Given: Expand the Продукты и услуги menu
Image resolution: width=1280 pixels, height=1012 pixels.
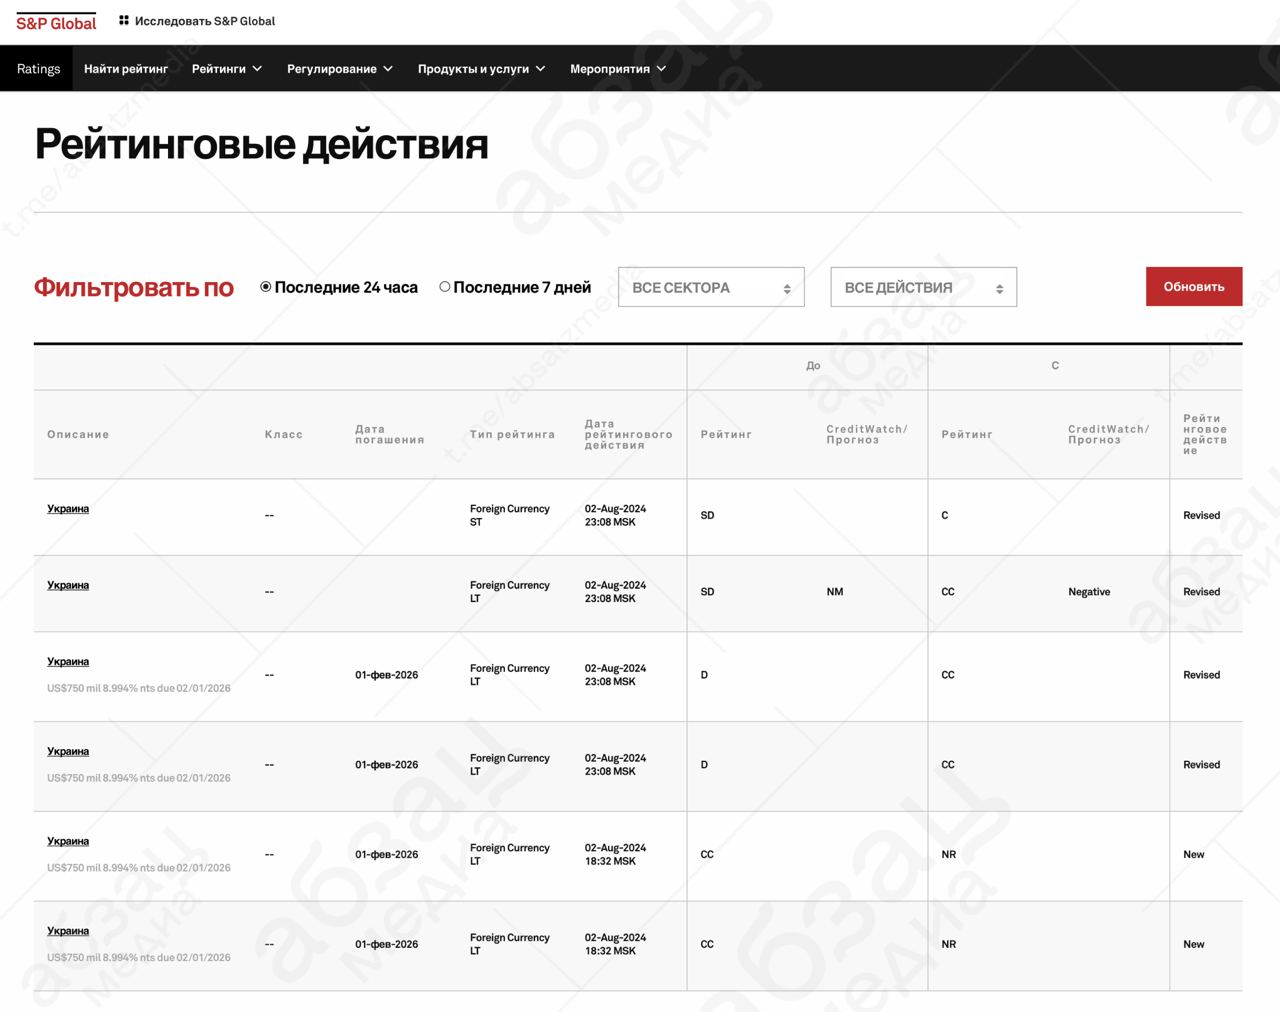Looking at the screenshot, I should click(481, 69).
